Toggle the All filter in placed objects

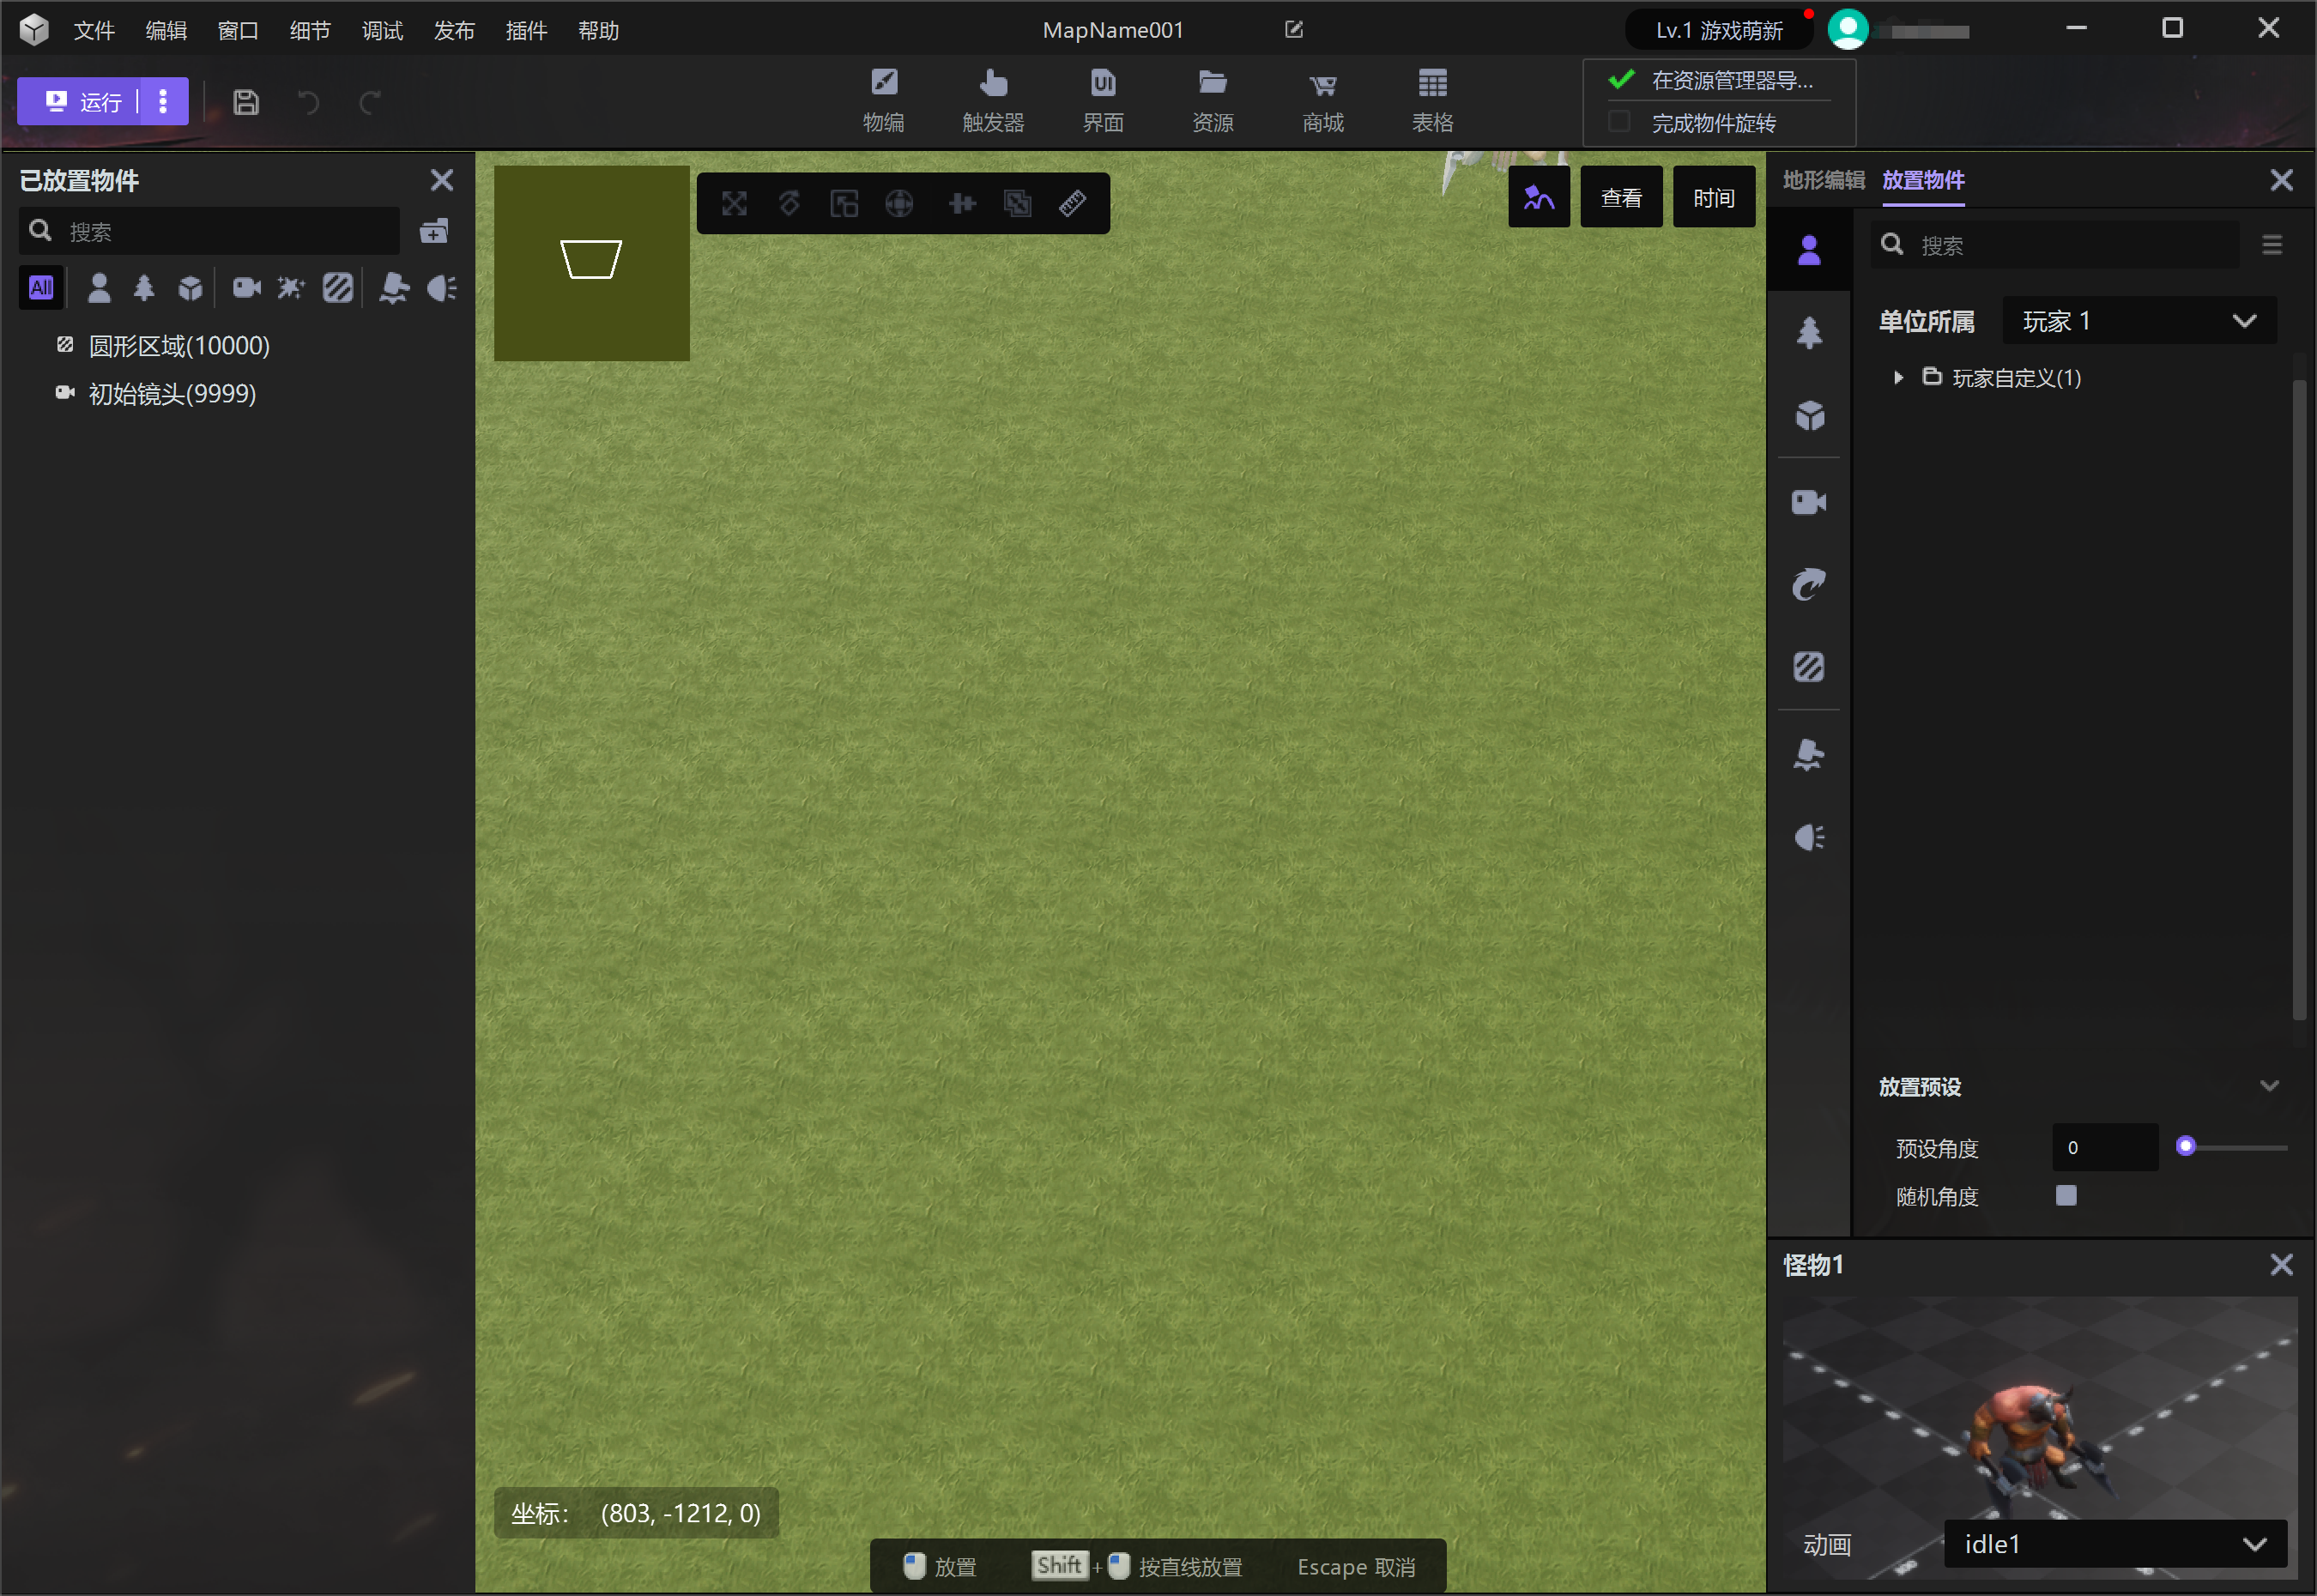(41, 288)
